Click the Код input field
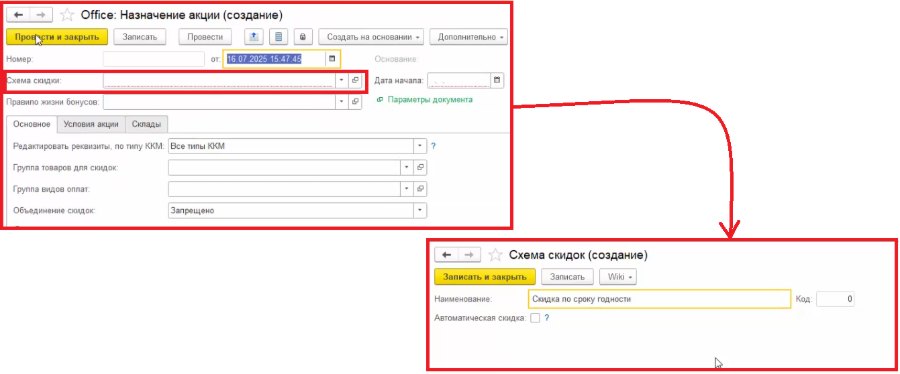The image size is (900, 374). [x=835, y=299]
